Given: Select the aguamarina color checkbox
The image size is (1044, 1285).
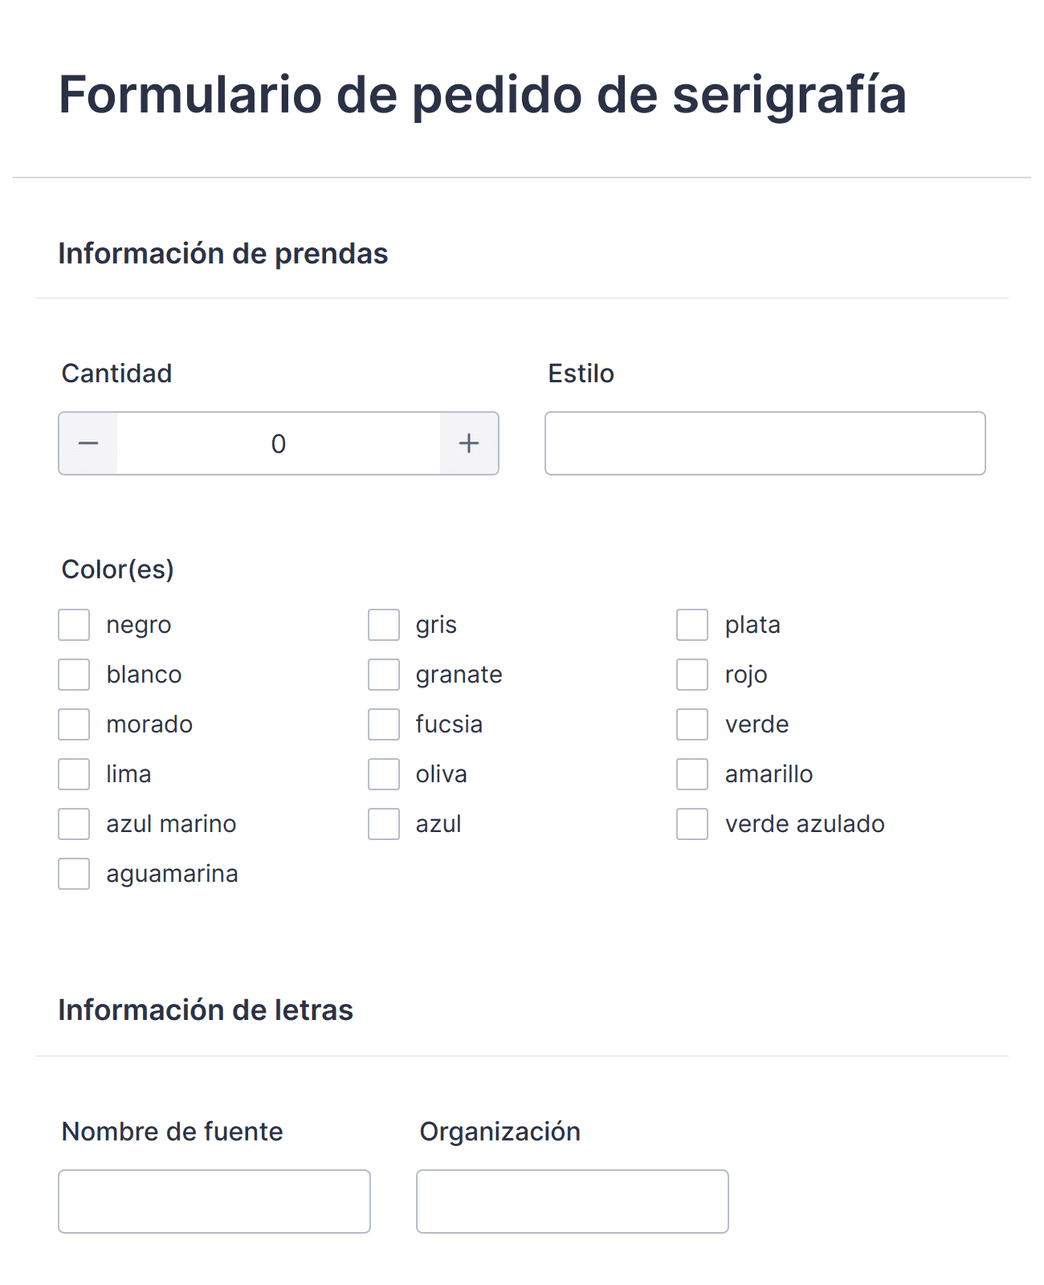Looking at the screenshot, I should 74,874.
